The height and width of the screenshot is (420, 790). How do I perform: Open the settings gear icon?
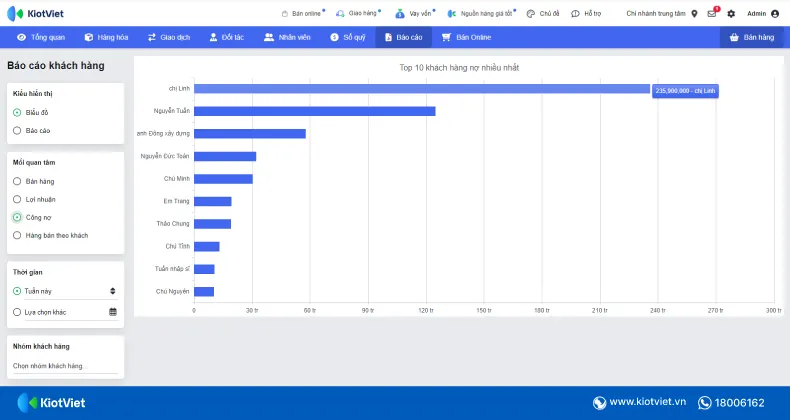pos(731,14)
